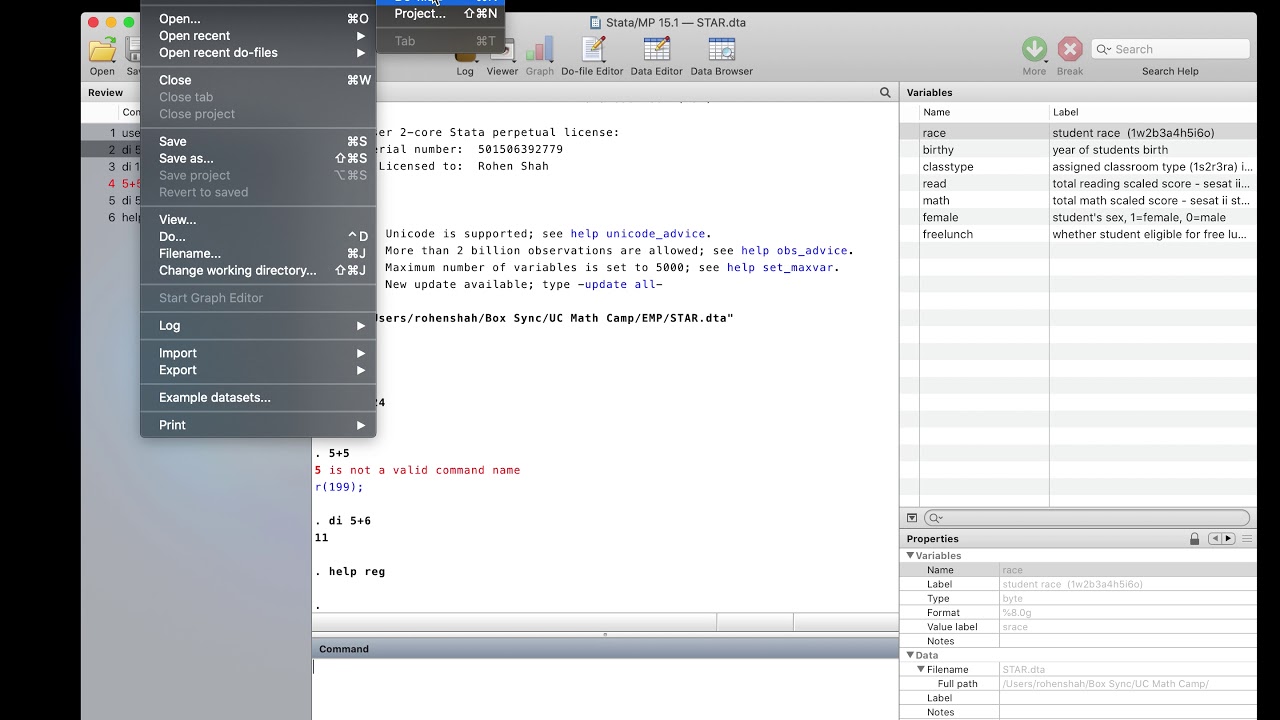The width and height of the screenshot is (1280, 720).
Task: Expand the Log submenu
Action: tap(258, 325)
